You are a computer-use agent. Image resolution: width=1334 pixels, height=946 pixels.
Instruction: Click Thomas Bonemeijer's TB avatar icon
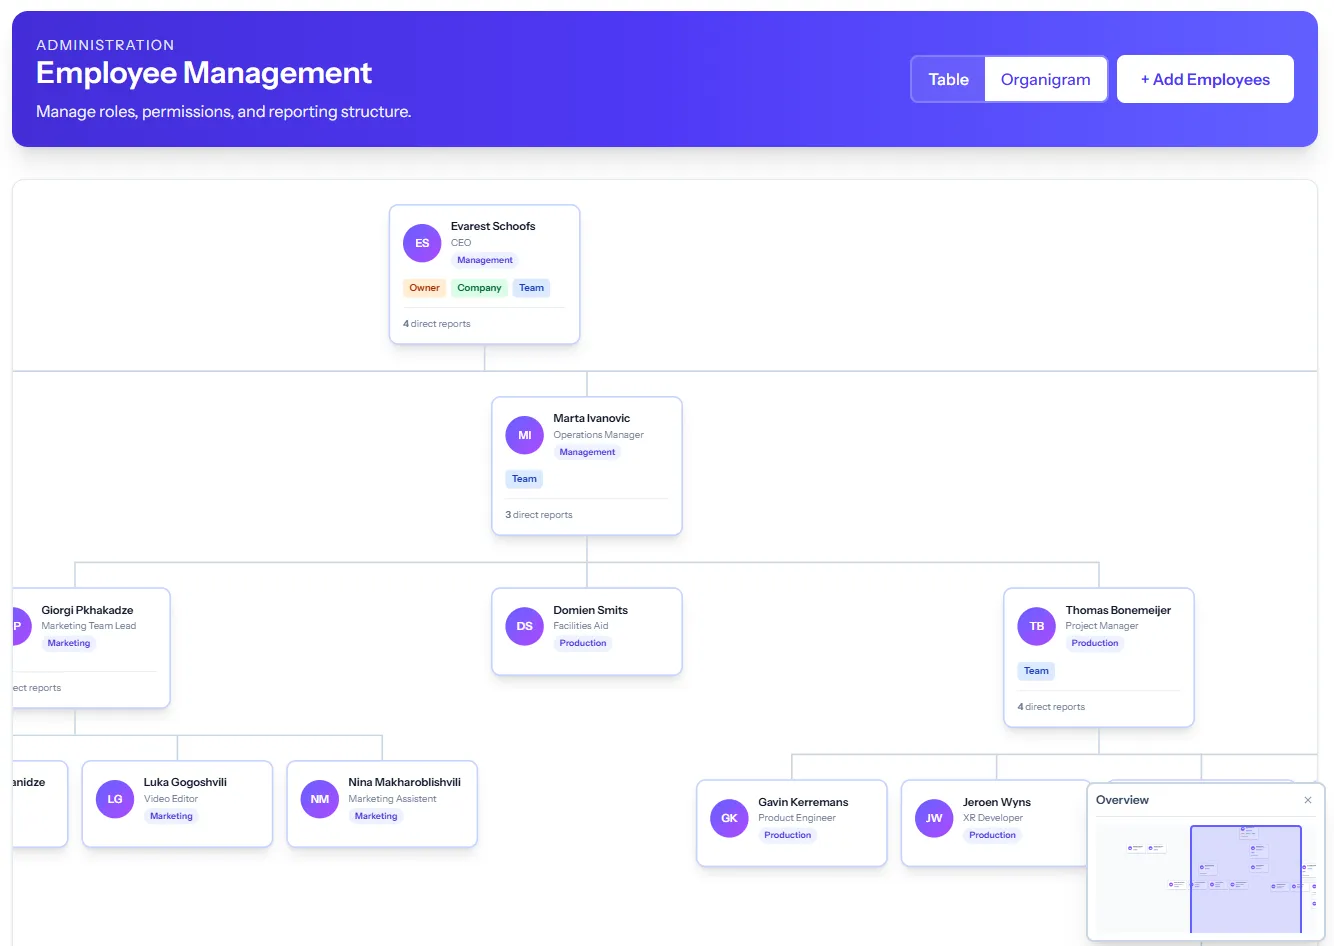point(1035,626)
